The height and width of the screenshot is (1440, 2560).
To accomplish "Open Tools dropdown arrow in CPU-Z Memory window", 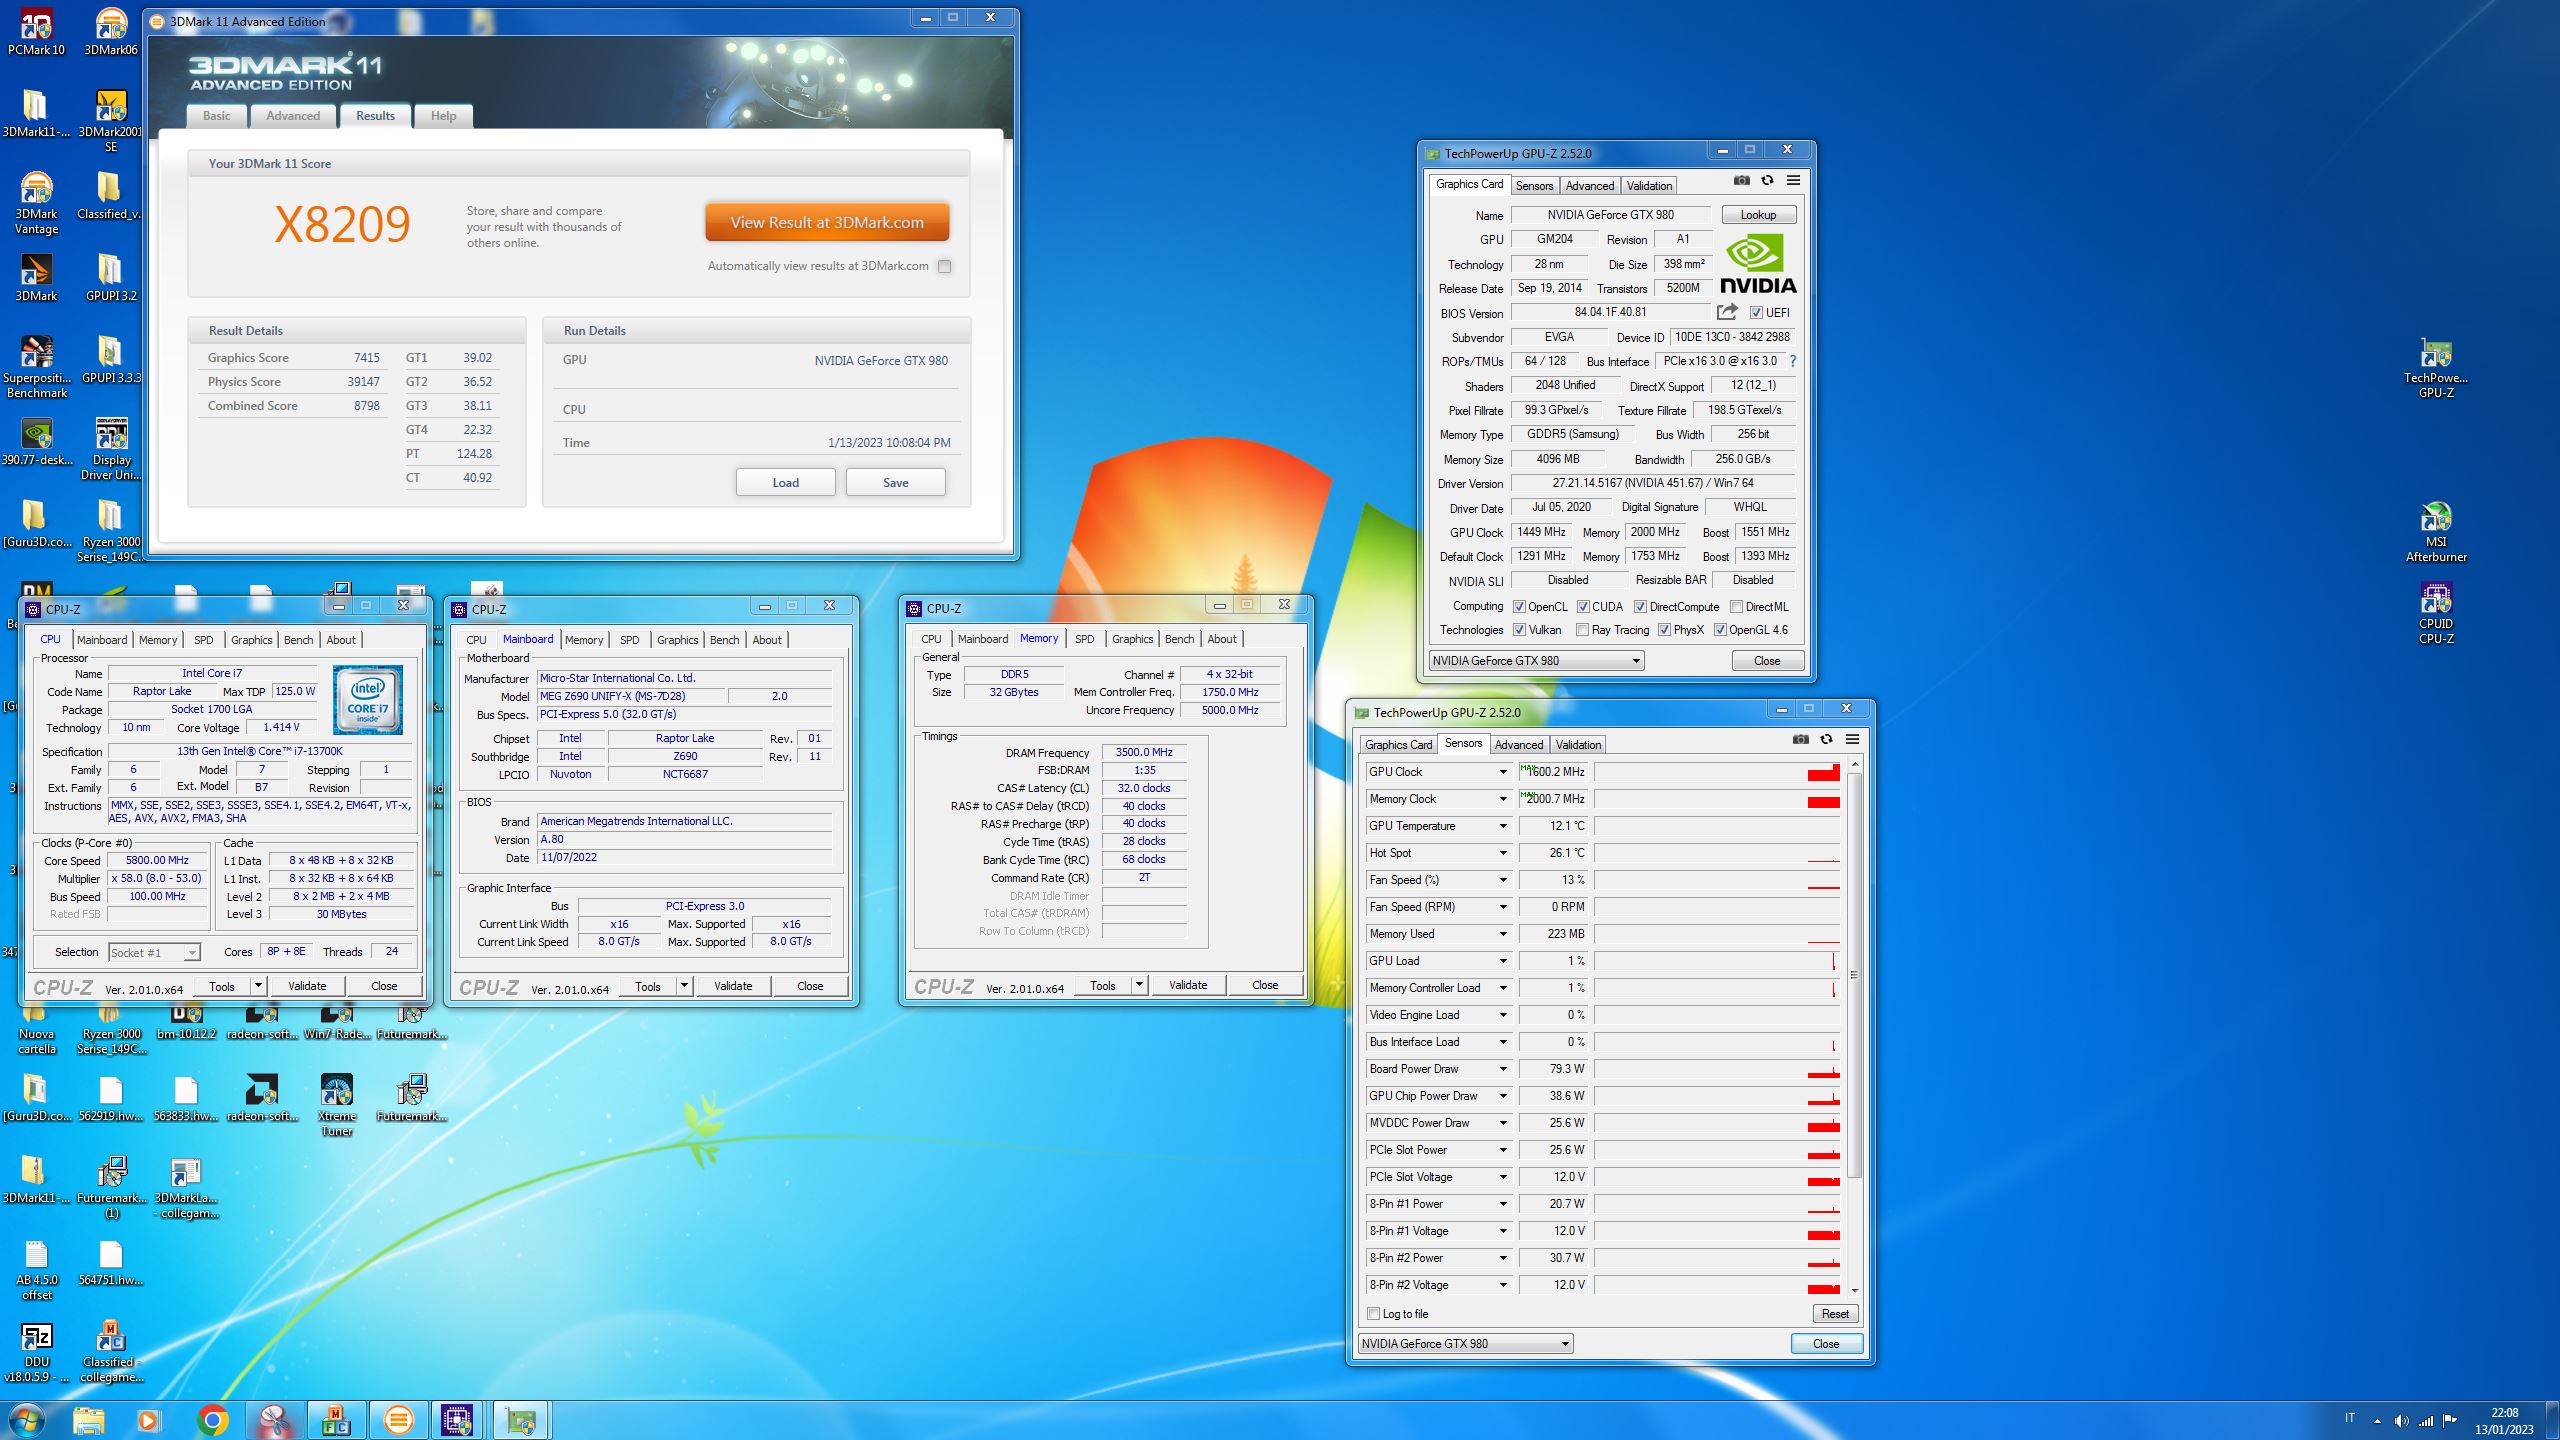I will pyautogui.click(x=1139, y=985).
